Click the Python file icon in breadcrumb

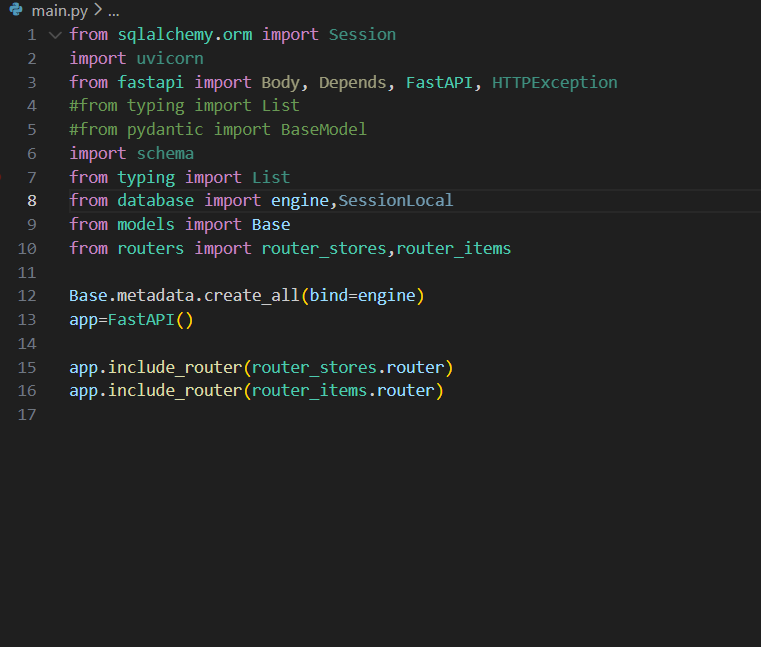[x=16, y=9]
